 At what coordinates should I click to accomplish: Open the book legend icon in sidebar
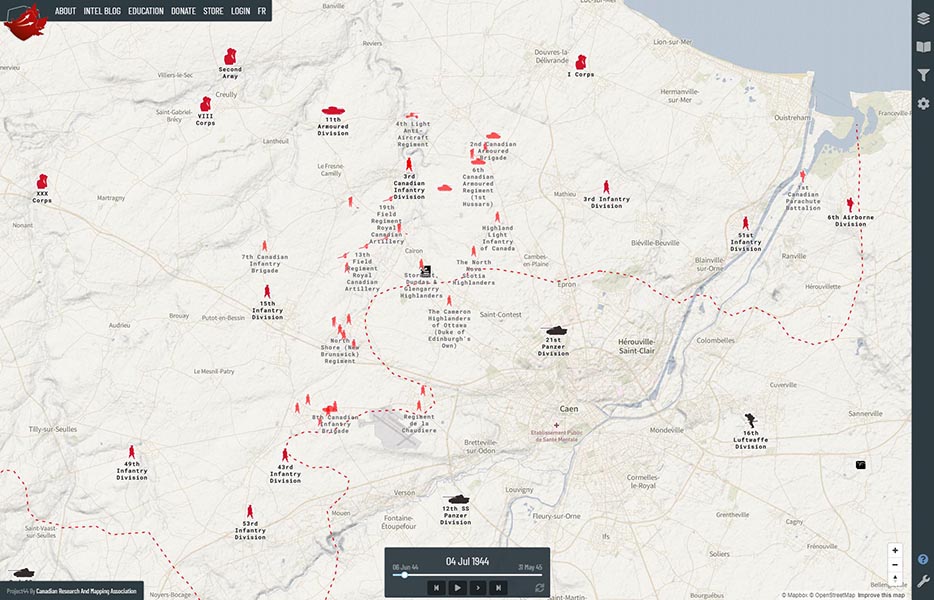point(923,47)
